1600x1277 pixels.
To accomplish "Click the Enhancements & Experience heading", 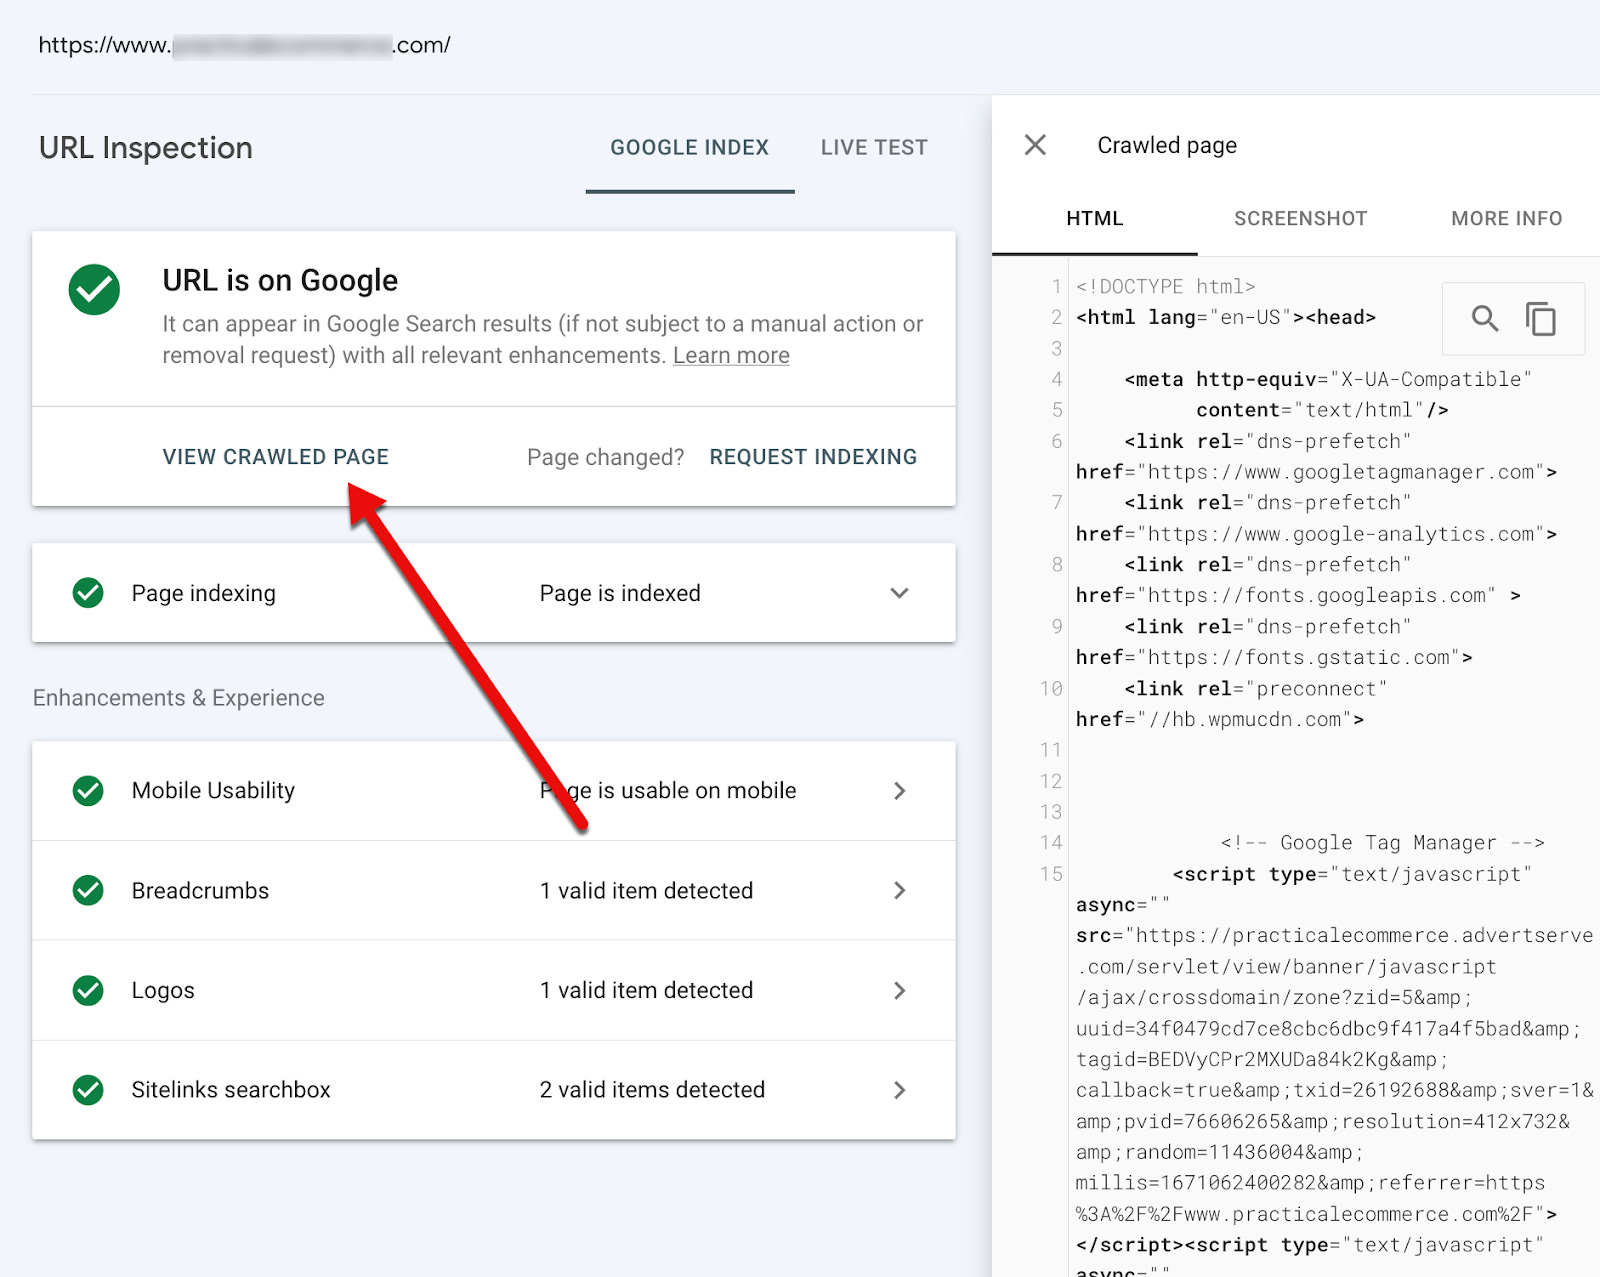I will 179,698.
